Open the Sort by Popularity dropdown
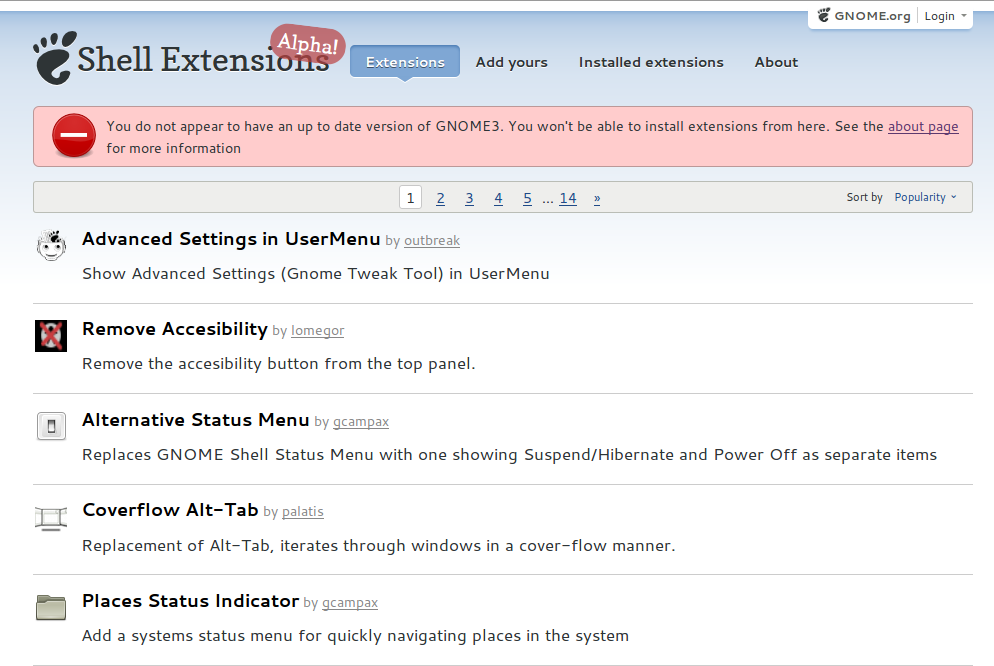994x666 pixels. [x=925, y=197]
